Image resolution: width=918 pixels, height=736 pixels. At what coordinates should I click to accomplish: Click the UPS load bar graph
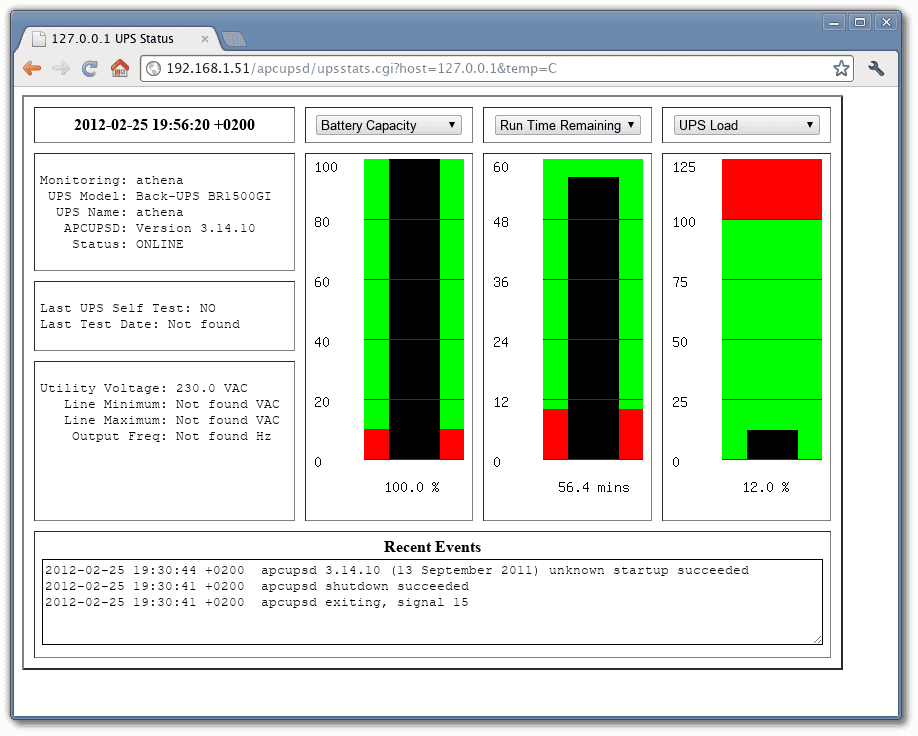(772, 309)
